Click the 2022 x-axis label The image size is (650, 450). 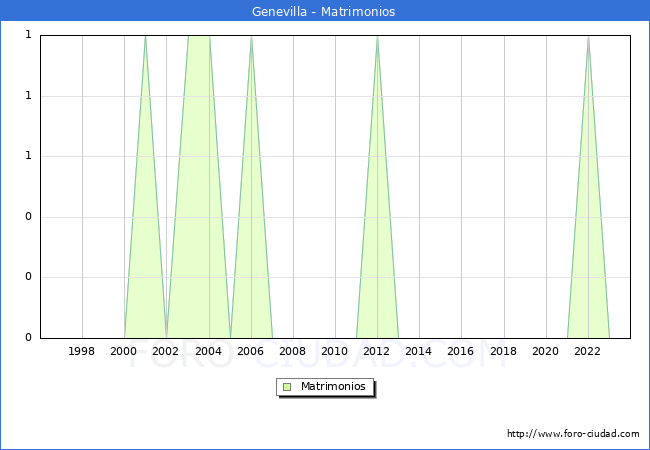point(588,351)
